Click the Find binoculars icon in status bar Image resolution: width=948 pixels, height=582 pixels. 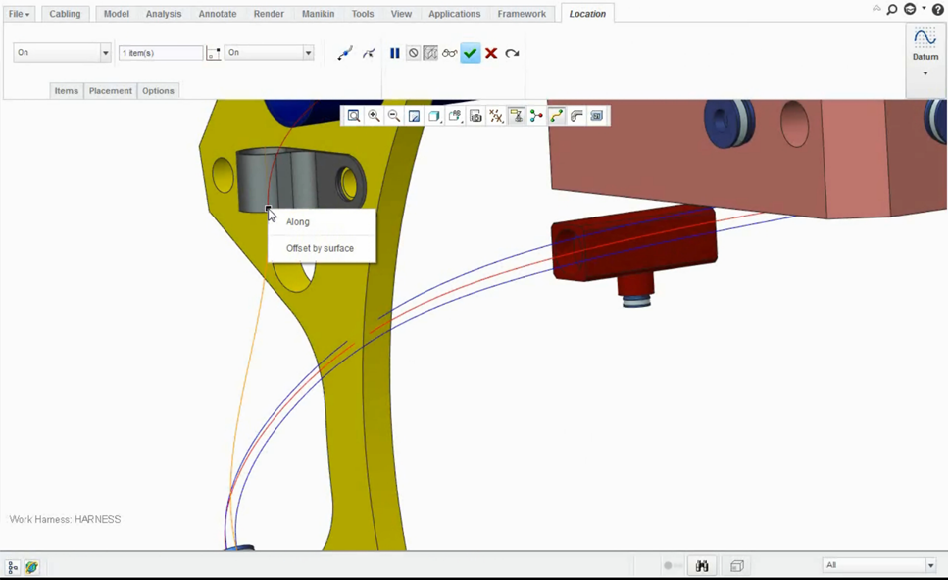[702, 566]
